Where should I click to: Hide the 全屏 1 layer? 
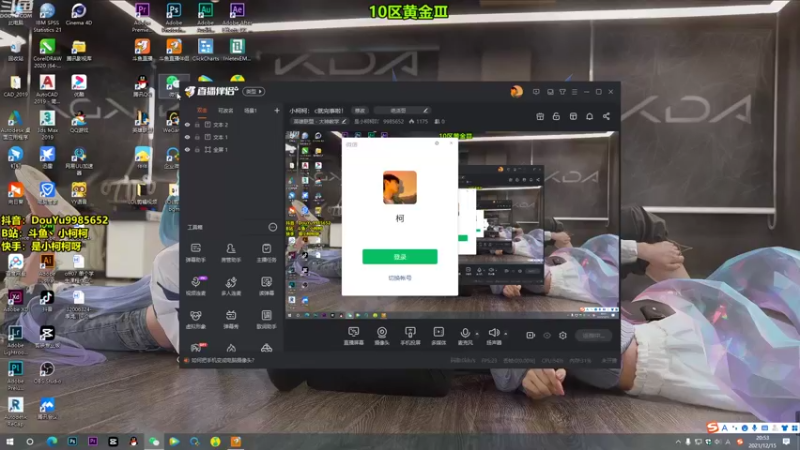point(187,149)
